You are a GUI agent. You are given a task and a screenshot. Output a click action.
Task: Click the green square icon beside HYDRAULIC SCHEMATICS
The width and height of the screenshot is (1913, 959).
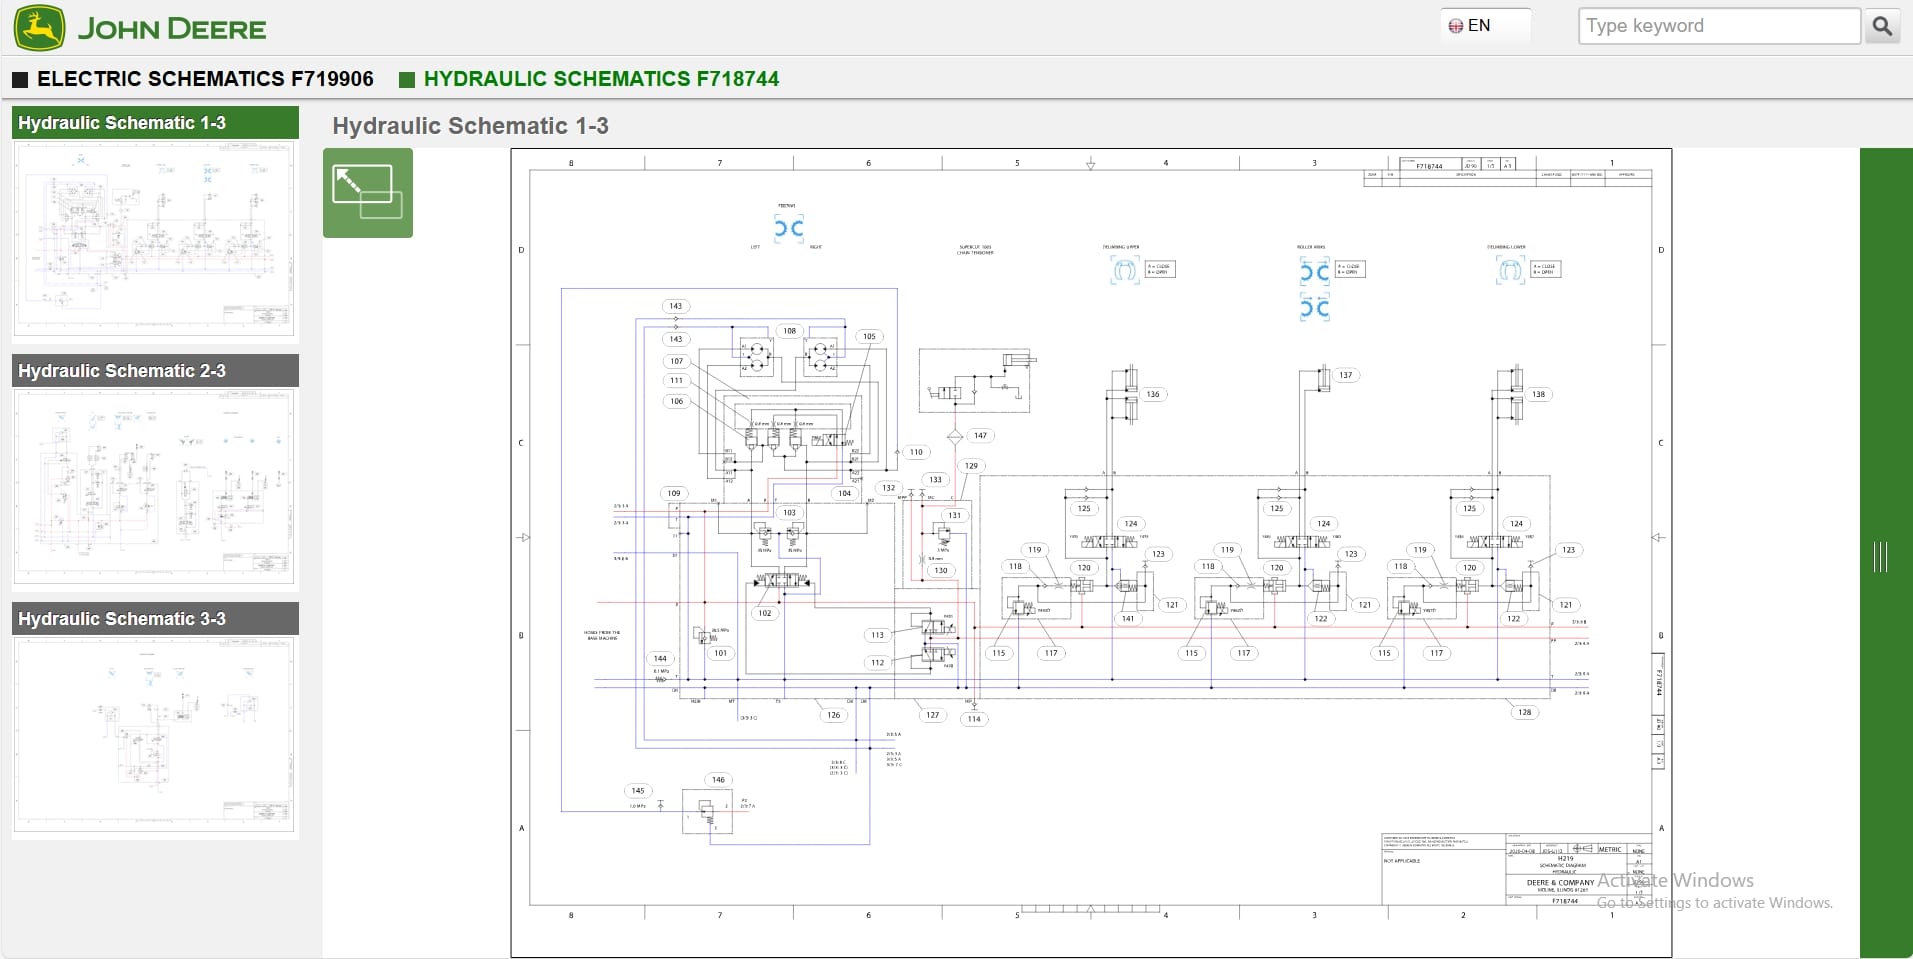coord(407,79)
